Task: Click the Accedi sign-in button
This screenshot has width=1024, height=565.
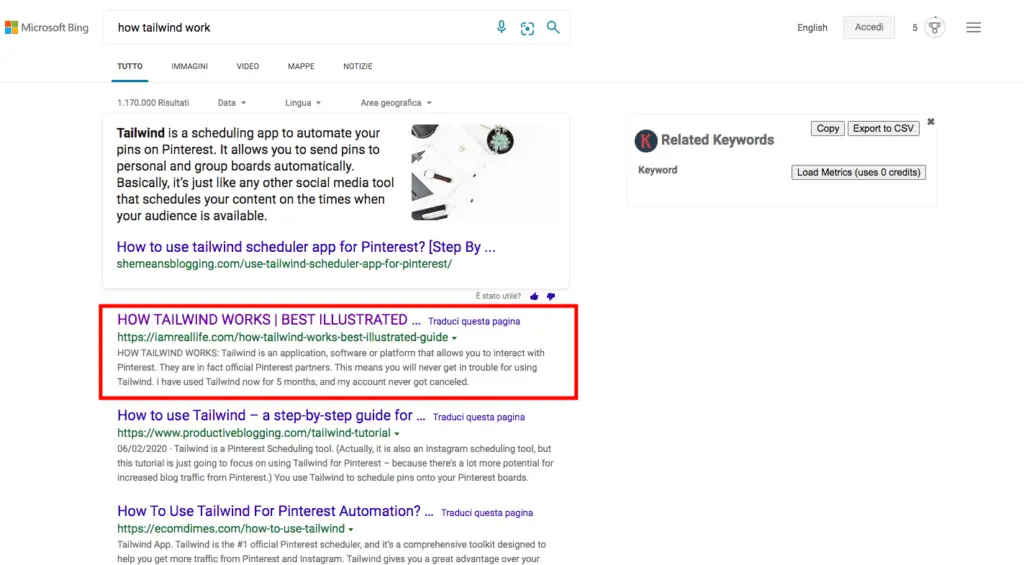Action: 869,27
